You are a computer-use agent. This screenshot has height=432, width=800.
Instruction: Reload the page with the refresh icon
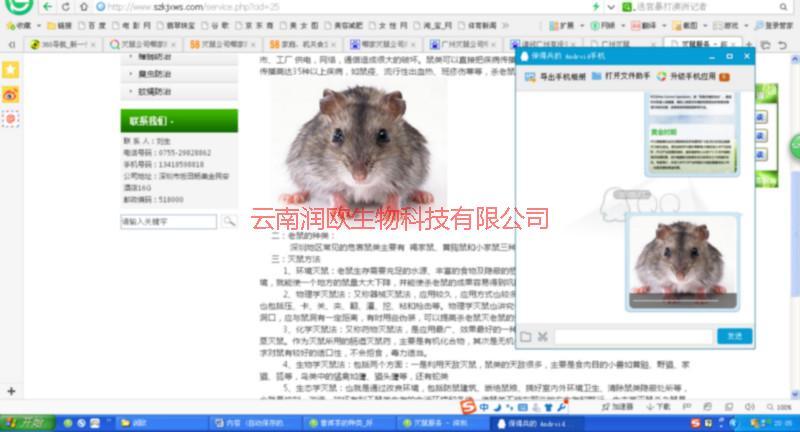pyautogui.click(x=66, y=7)
